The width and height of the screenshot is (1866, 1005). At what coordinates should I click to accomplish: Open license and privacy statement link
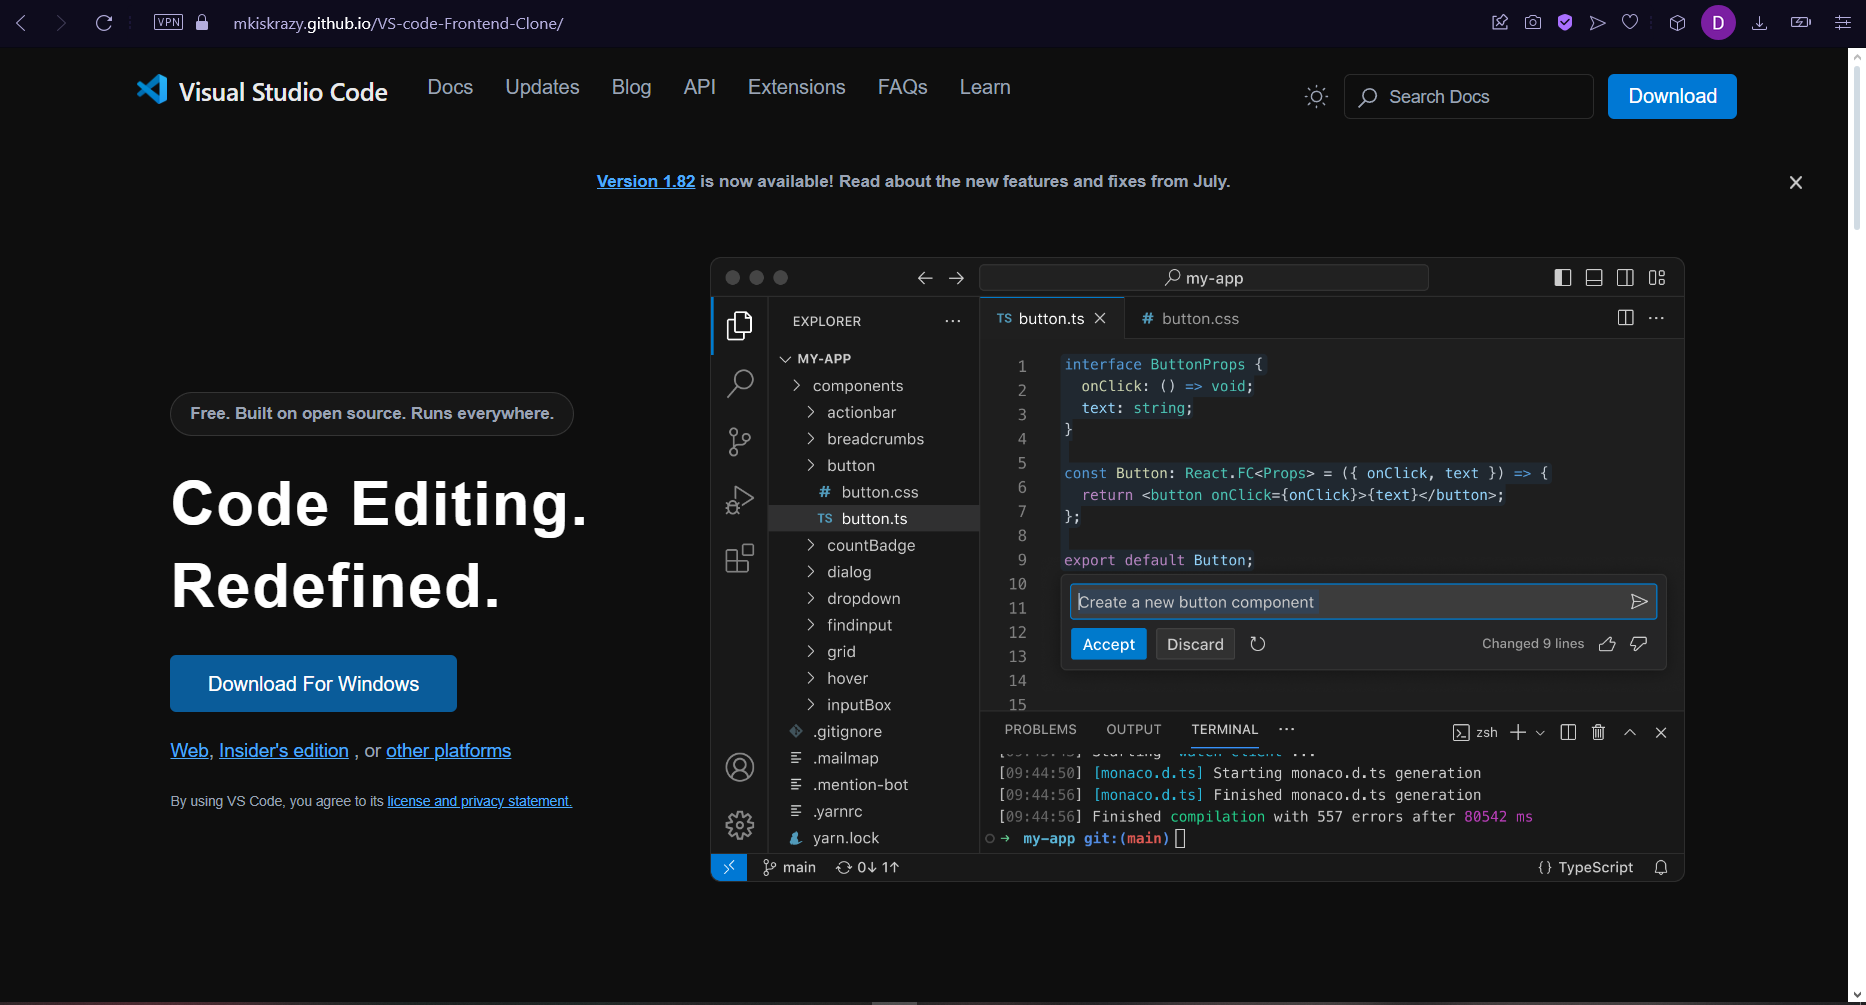479,801
